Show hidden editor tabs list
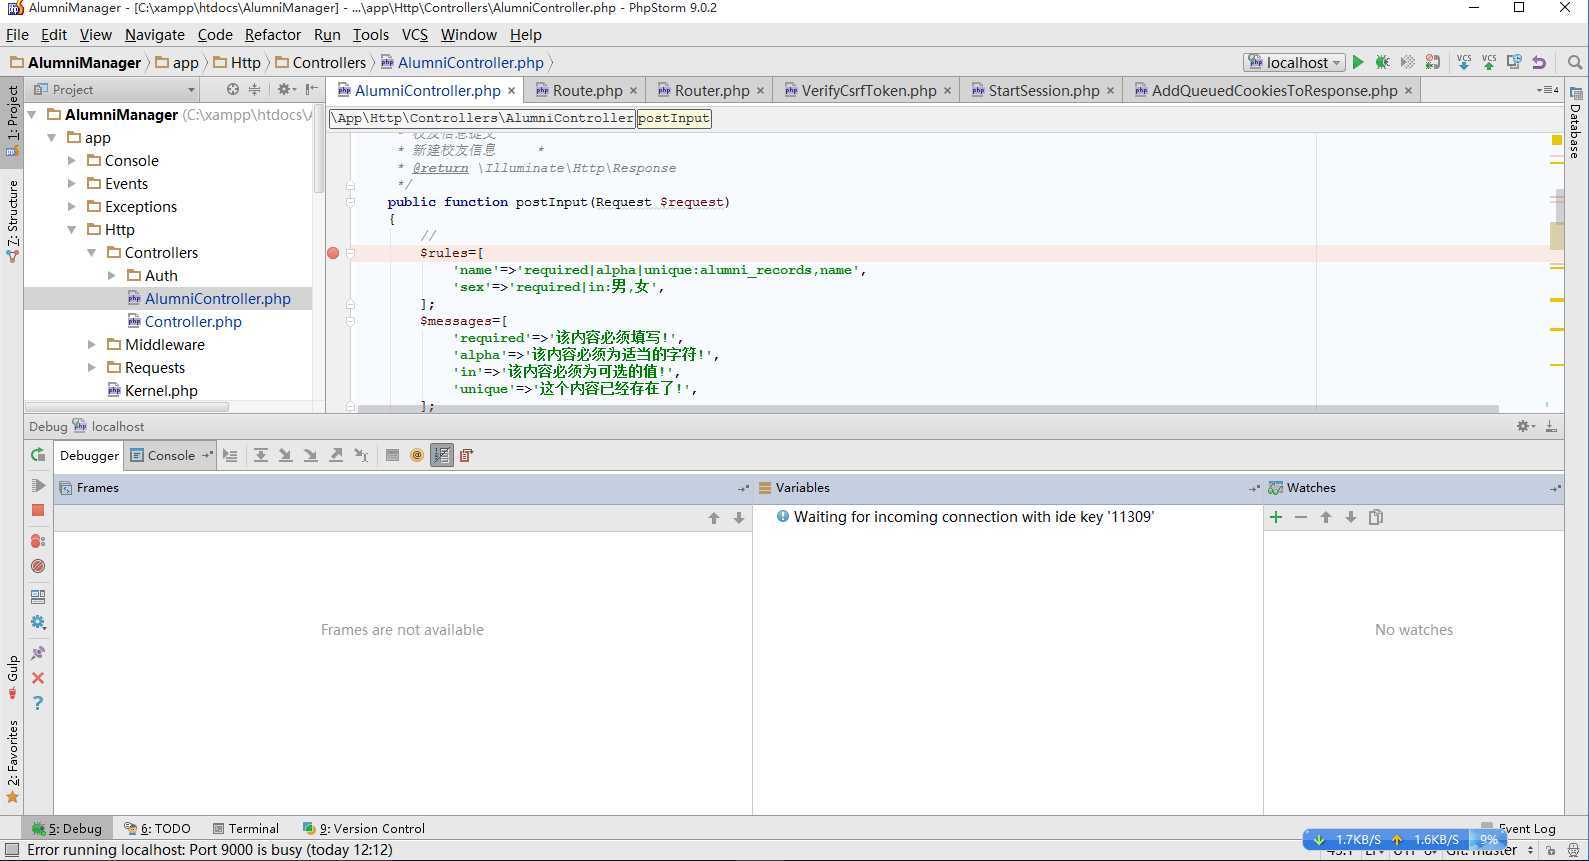The width and height of the screenshot is (1589, 861). tap(1548, 90)
